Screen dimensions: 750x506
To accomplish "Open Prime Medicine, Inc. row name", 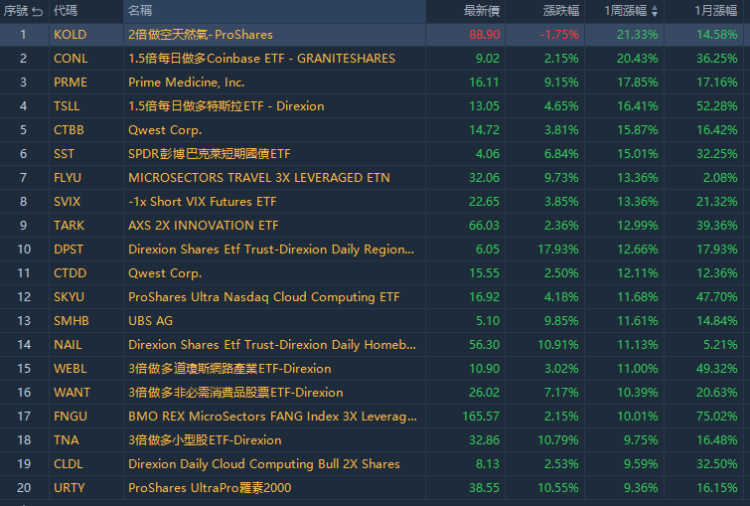I will tap(186, 82).
